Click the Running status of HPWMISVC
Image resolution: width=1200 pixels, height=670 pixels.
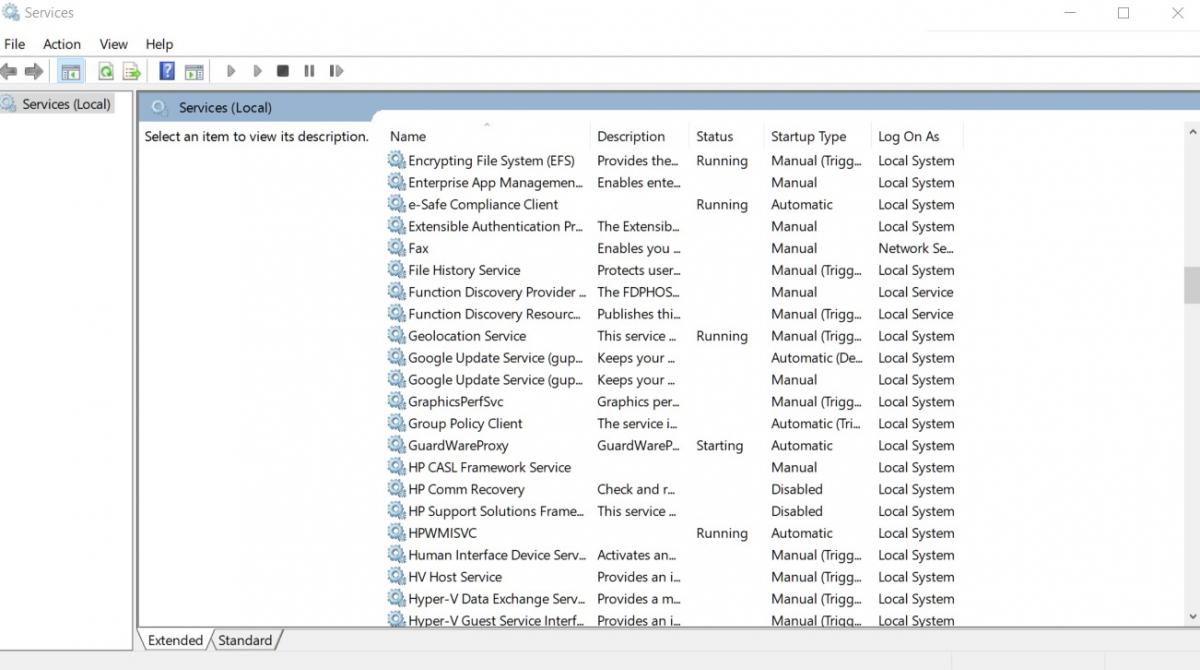point(722,533)
